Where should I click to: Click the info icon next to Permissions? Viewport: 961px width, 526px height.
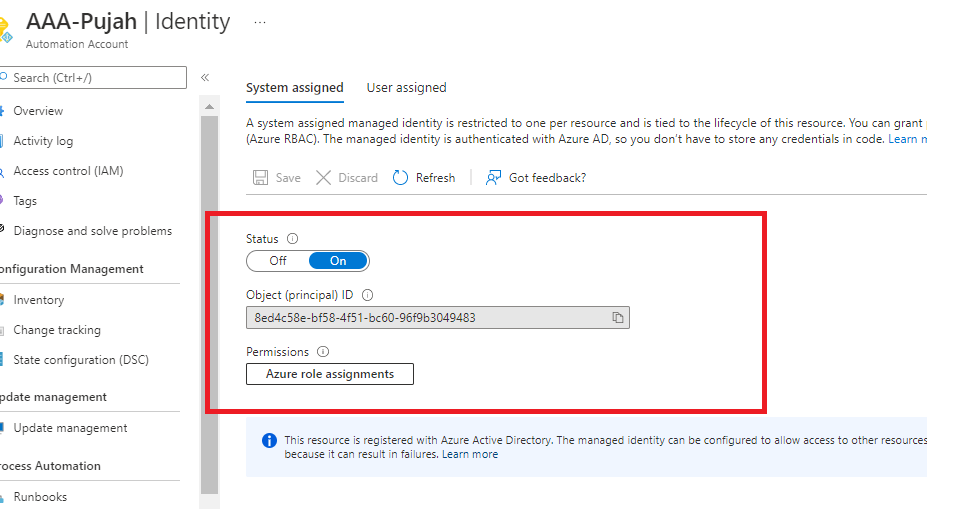323,352
